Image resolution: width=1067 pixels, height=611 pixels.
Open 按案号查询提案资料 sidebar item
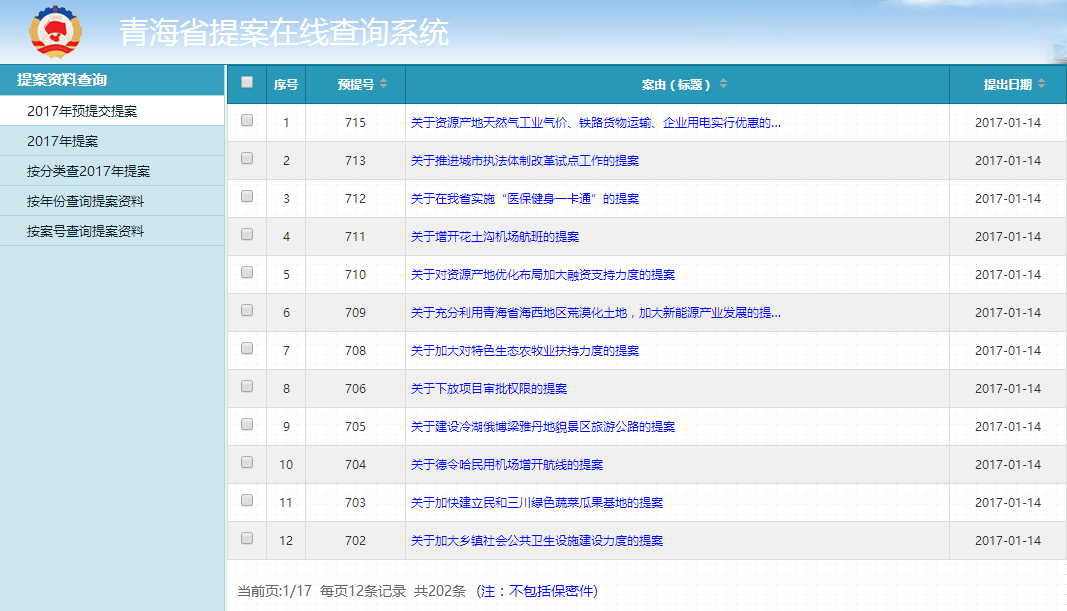pos(85,231)
